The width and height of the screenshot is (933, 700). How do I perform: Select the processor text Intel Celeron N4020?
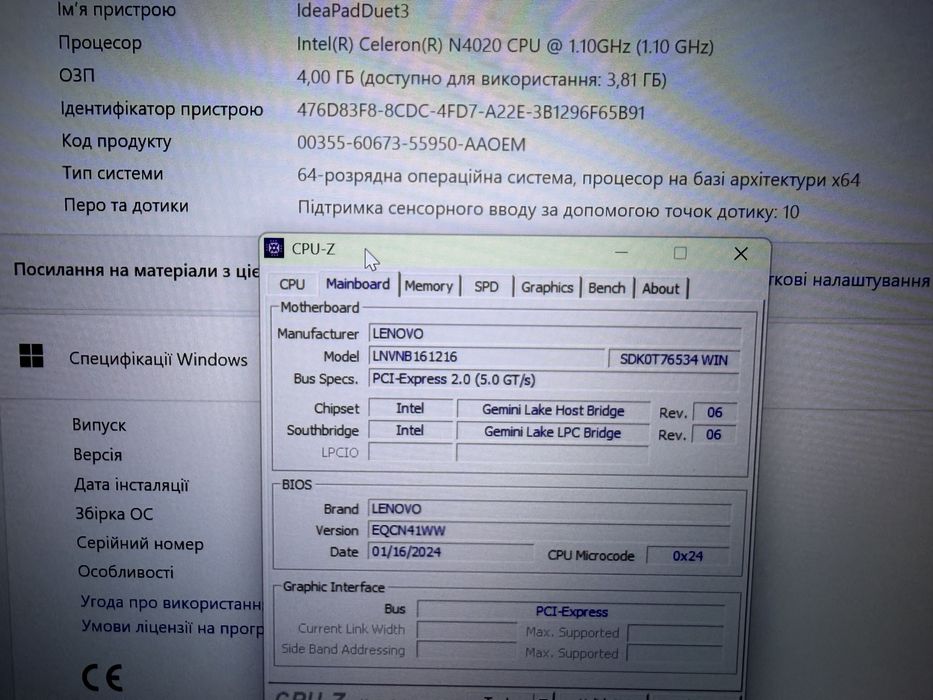(505, 46)
